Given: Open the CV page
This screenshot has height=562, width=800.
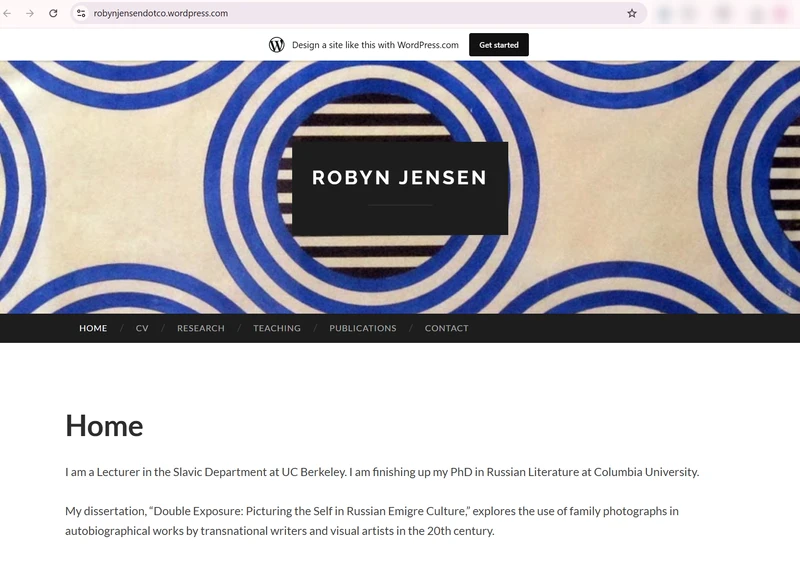Looking at the screenshot, I should (x=142, y=328).
